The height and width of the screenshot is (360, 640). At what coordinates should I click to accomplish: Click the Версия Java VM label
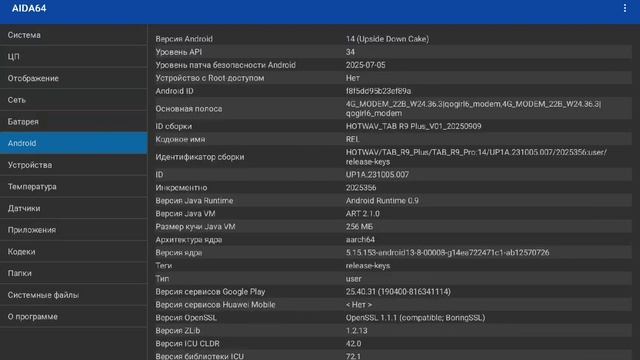click(x=185, y=213)
